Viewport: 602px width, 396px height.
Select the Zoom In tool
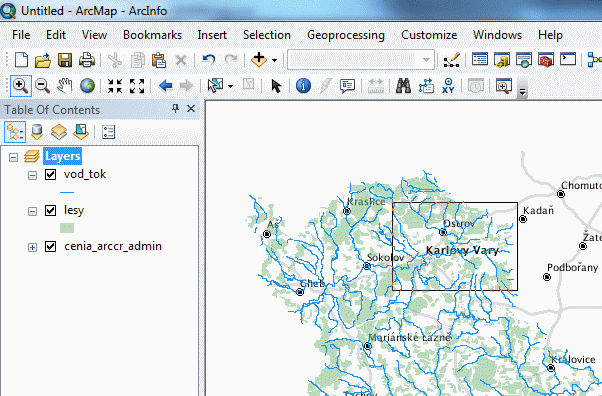pos(21,86)
